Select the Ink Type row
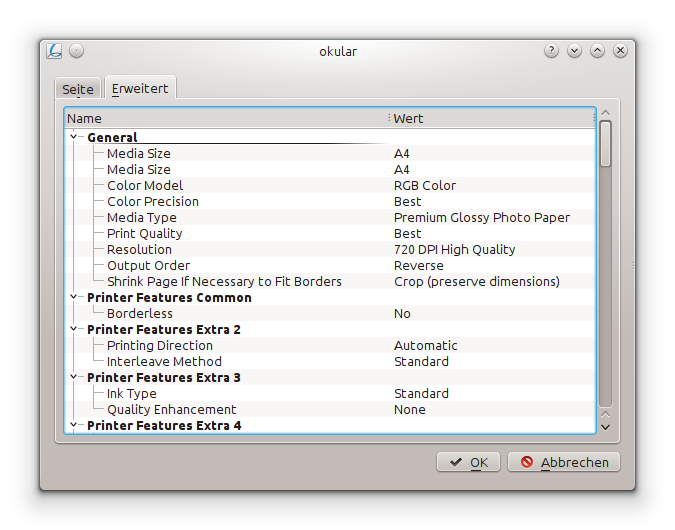 pos(330,393)
